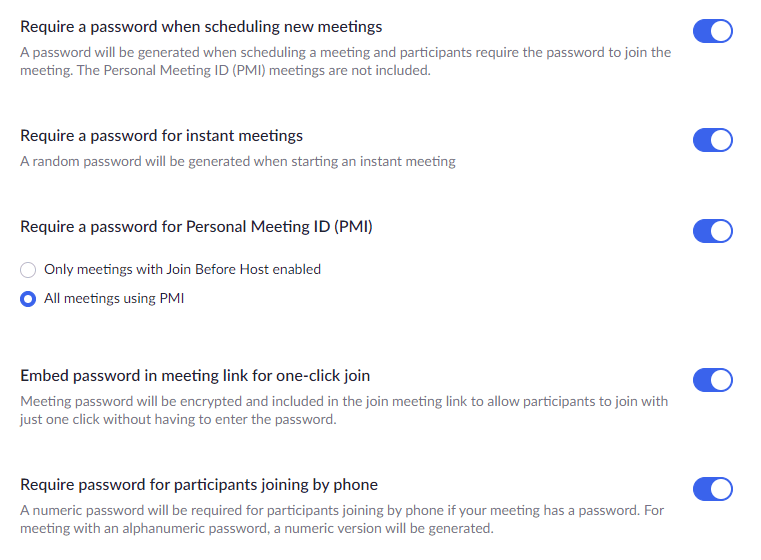Image resolution: width=761 pixels, height=560 pixels.
Task: Toggle Require a password for Personal Meeting ID
Action: pos(712,231)
